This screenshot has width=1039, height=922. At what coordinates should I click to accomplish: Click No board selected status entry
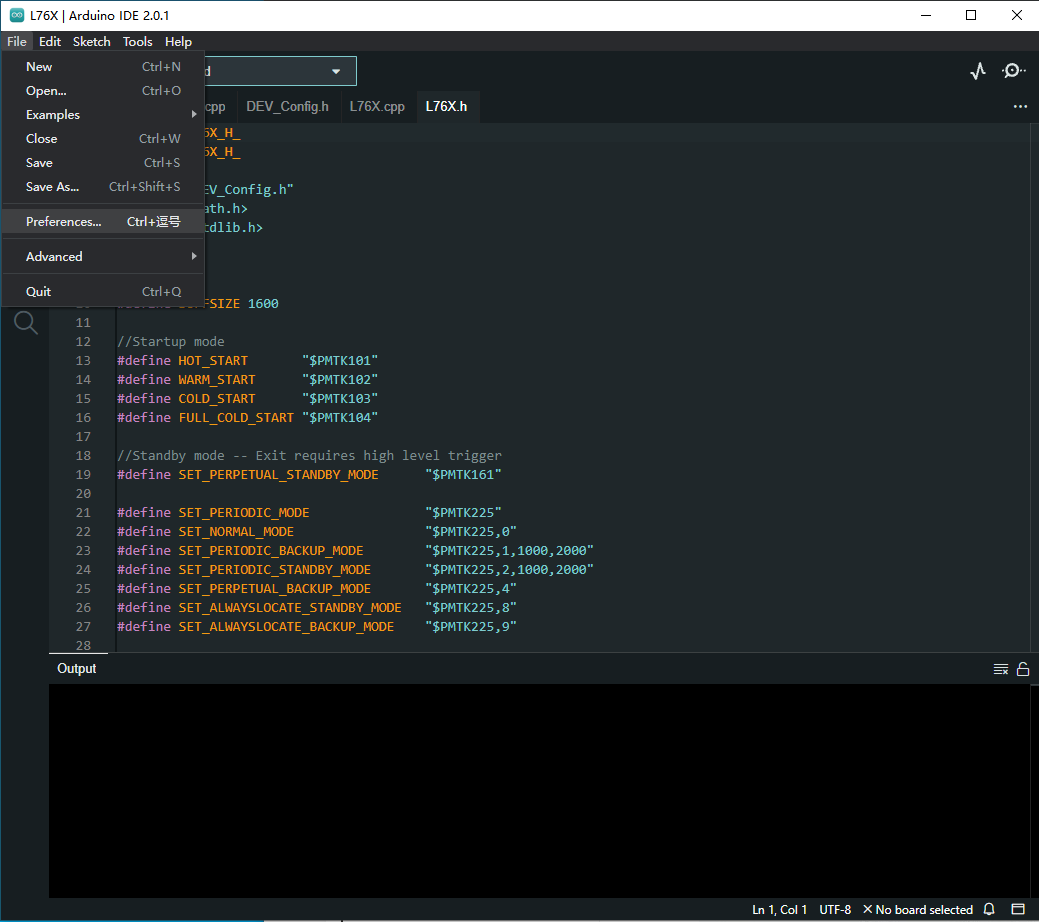(x=918, y=909)
